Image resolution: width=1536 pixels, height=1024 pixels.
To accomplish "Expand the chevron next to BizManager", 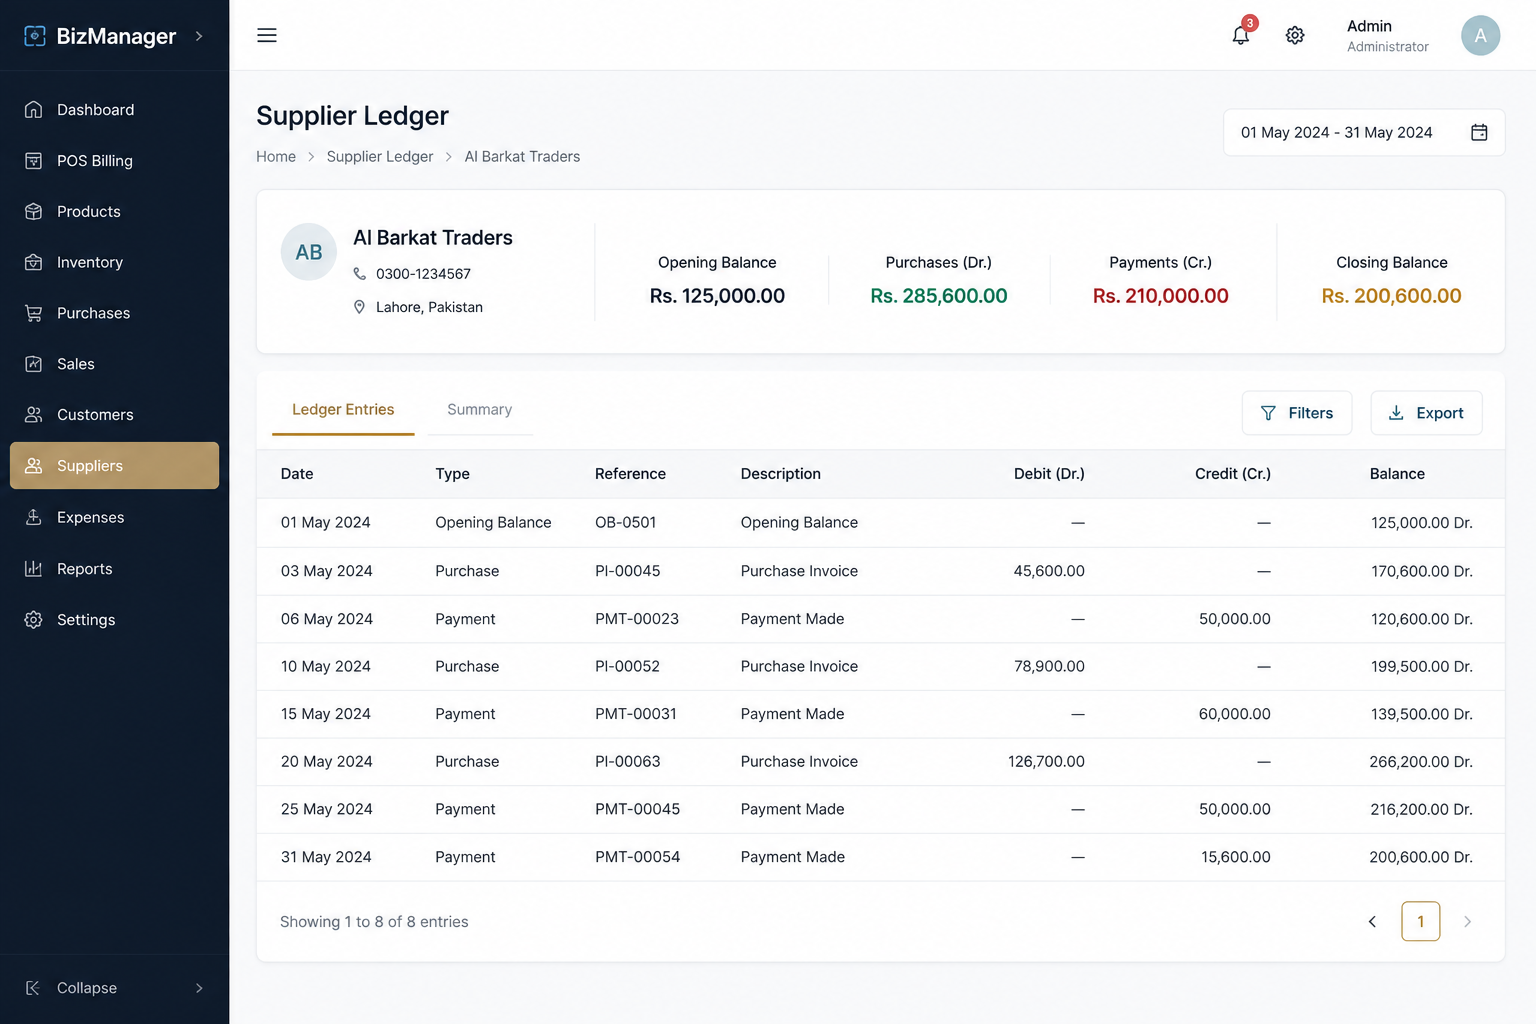I will point(199,36).
